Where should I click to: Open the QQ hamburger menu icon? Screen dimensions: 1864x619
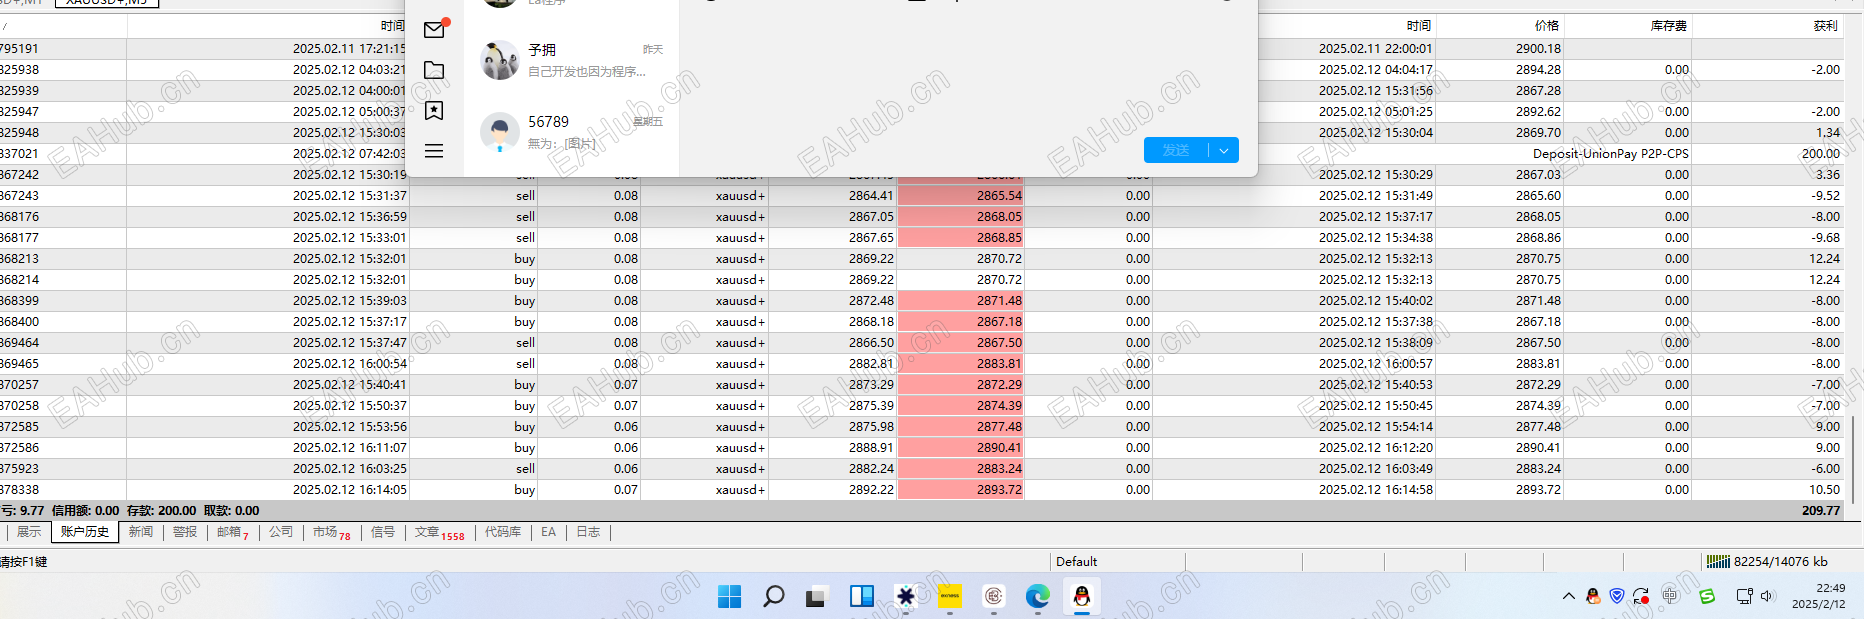pyautogui.click(x=434, y=151)
